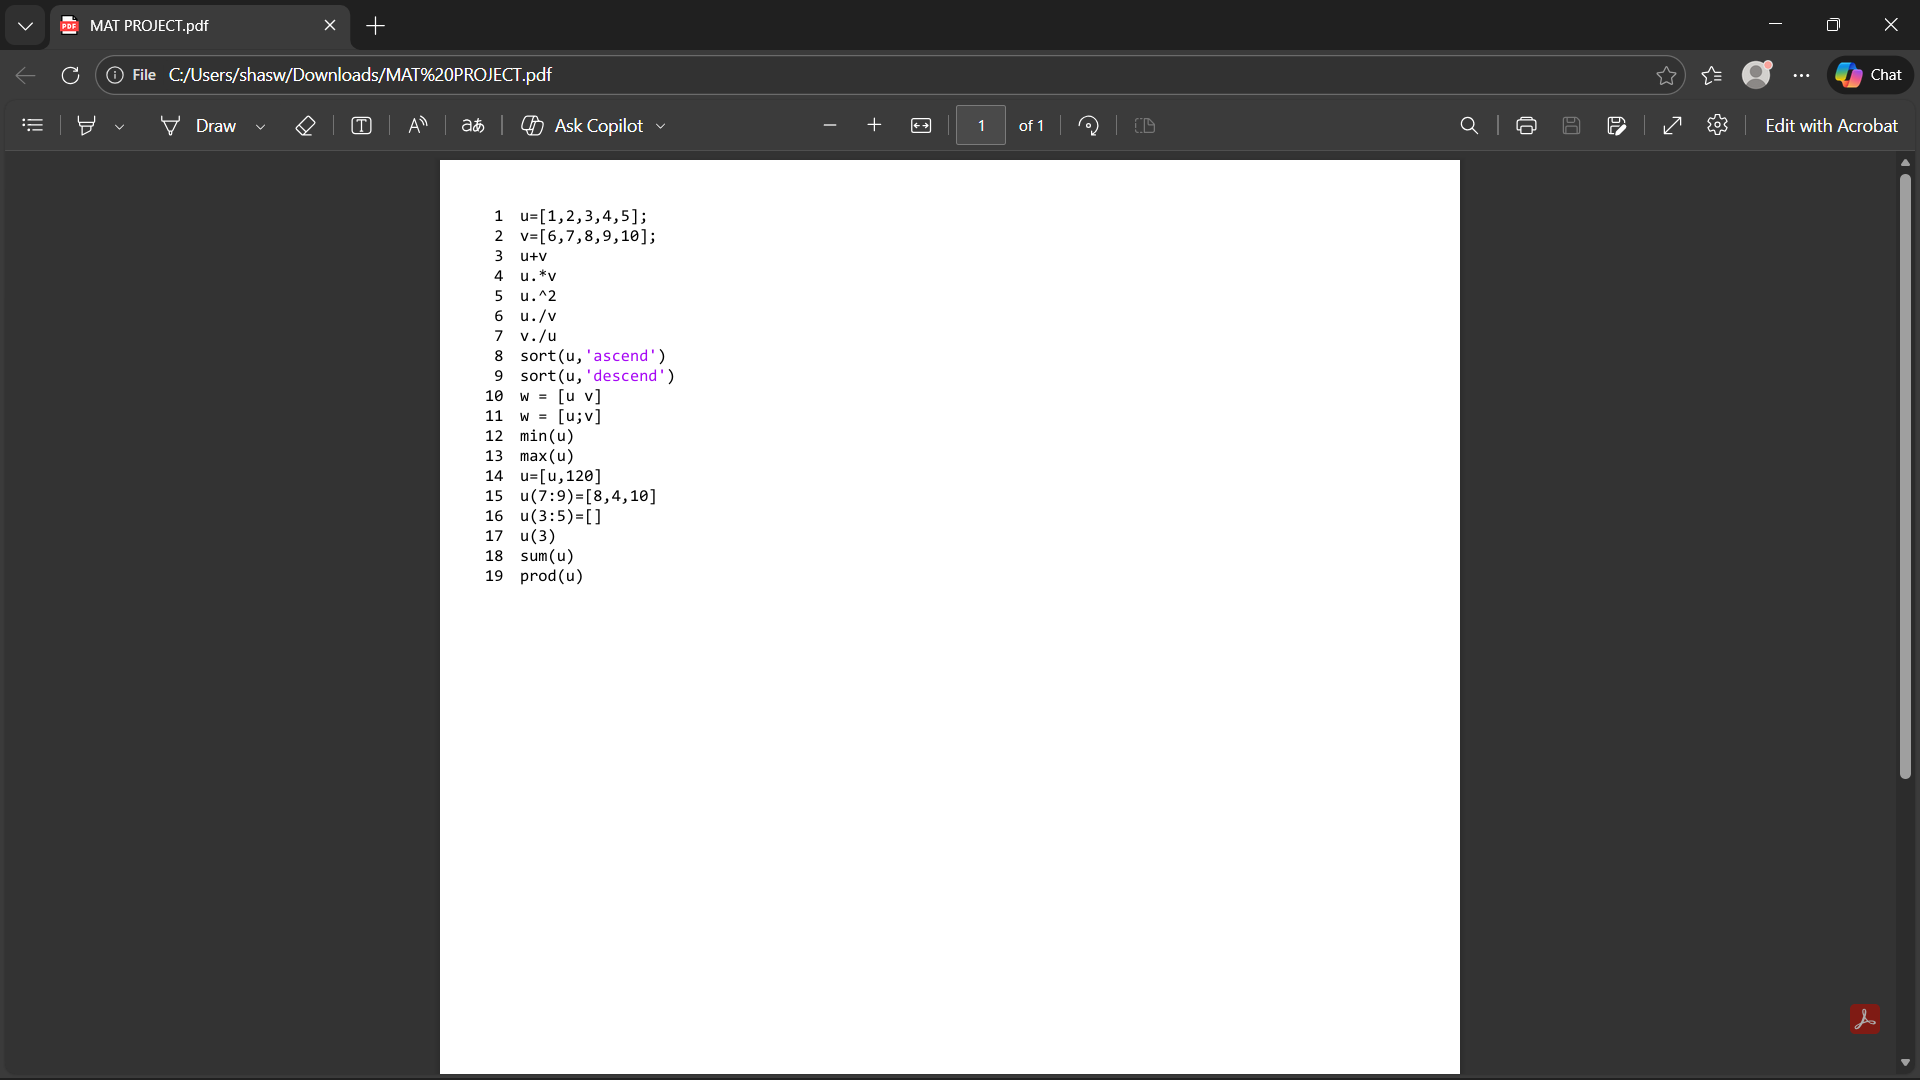This screenshot has height=1080, width=1920.
Task: Zoom in the PDF
Action: point(874,125)
